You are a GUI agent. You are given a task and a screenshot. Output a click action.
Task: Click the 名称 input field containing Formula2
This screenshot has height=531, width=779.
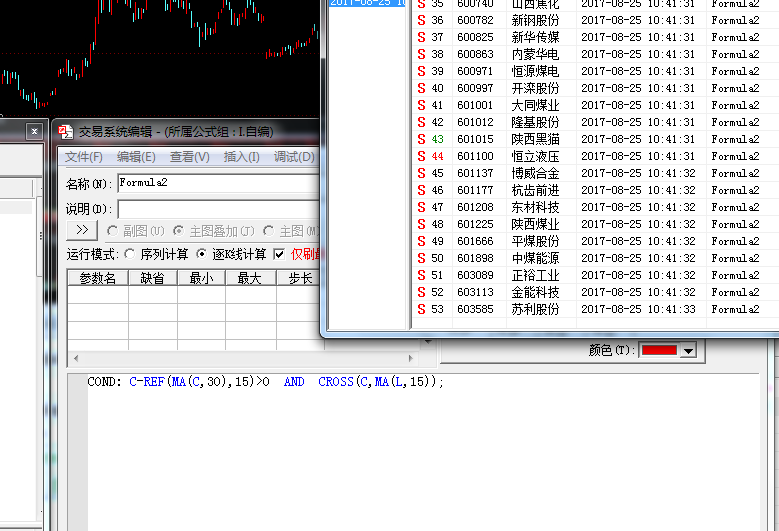[x=219, y=183]
